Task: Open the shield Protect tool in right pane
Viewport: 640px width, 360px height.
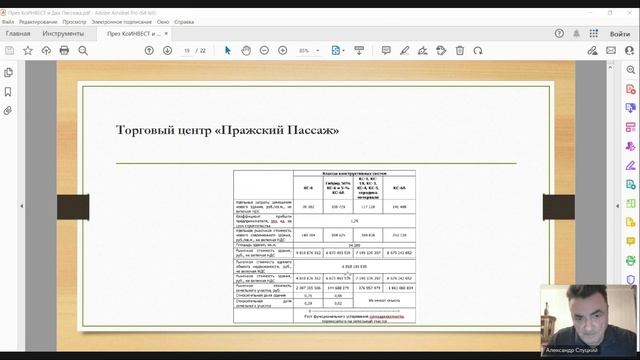Action: click(x=631, y=279)
